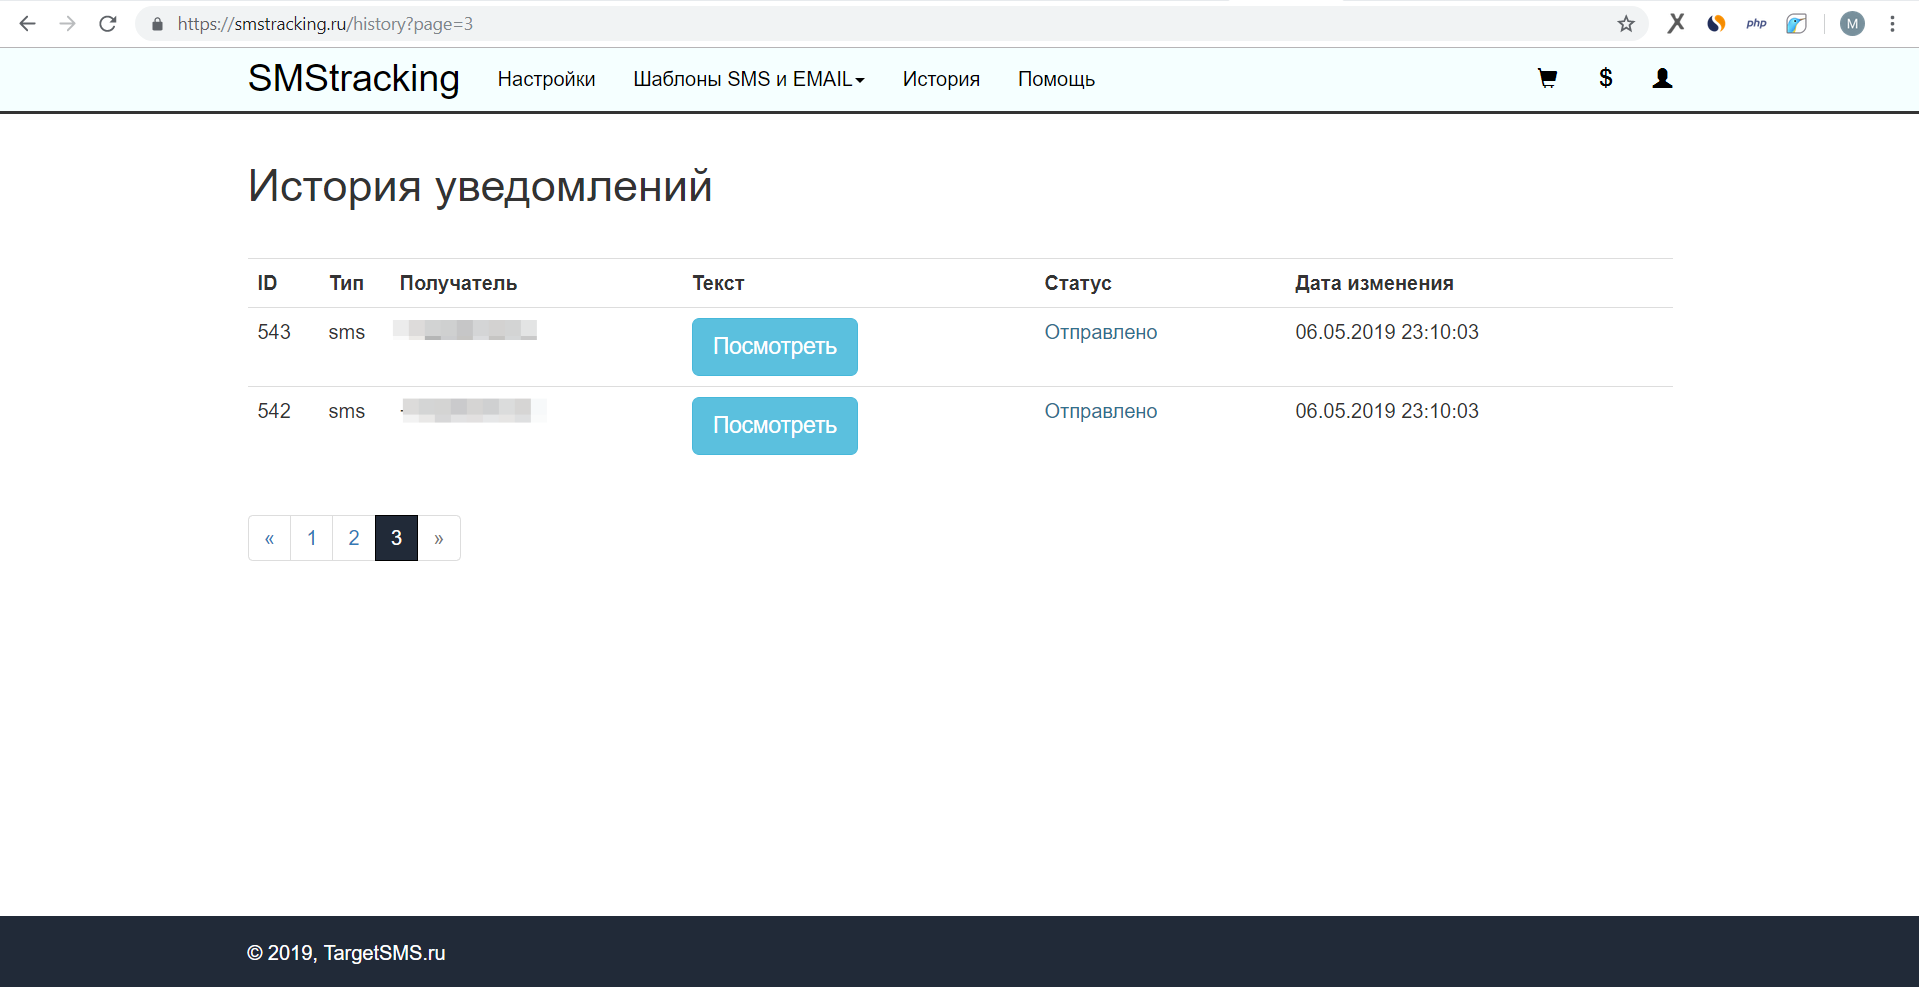Go to pagination page 2
Viewport: 1919px width, 987px height.
pos(354,538)
